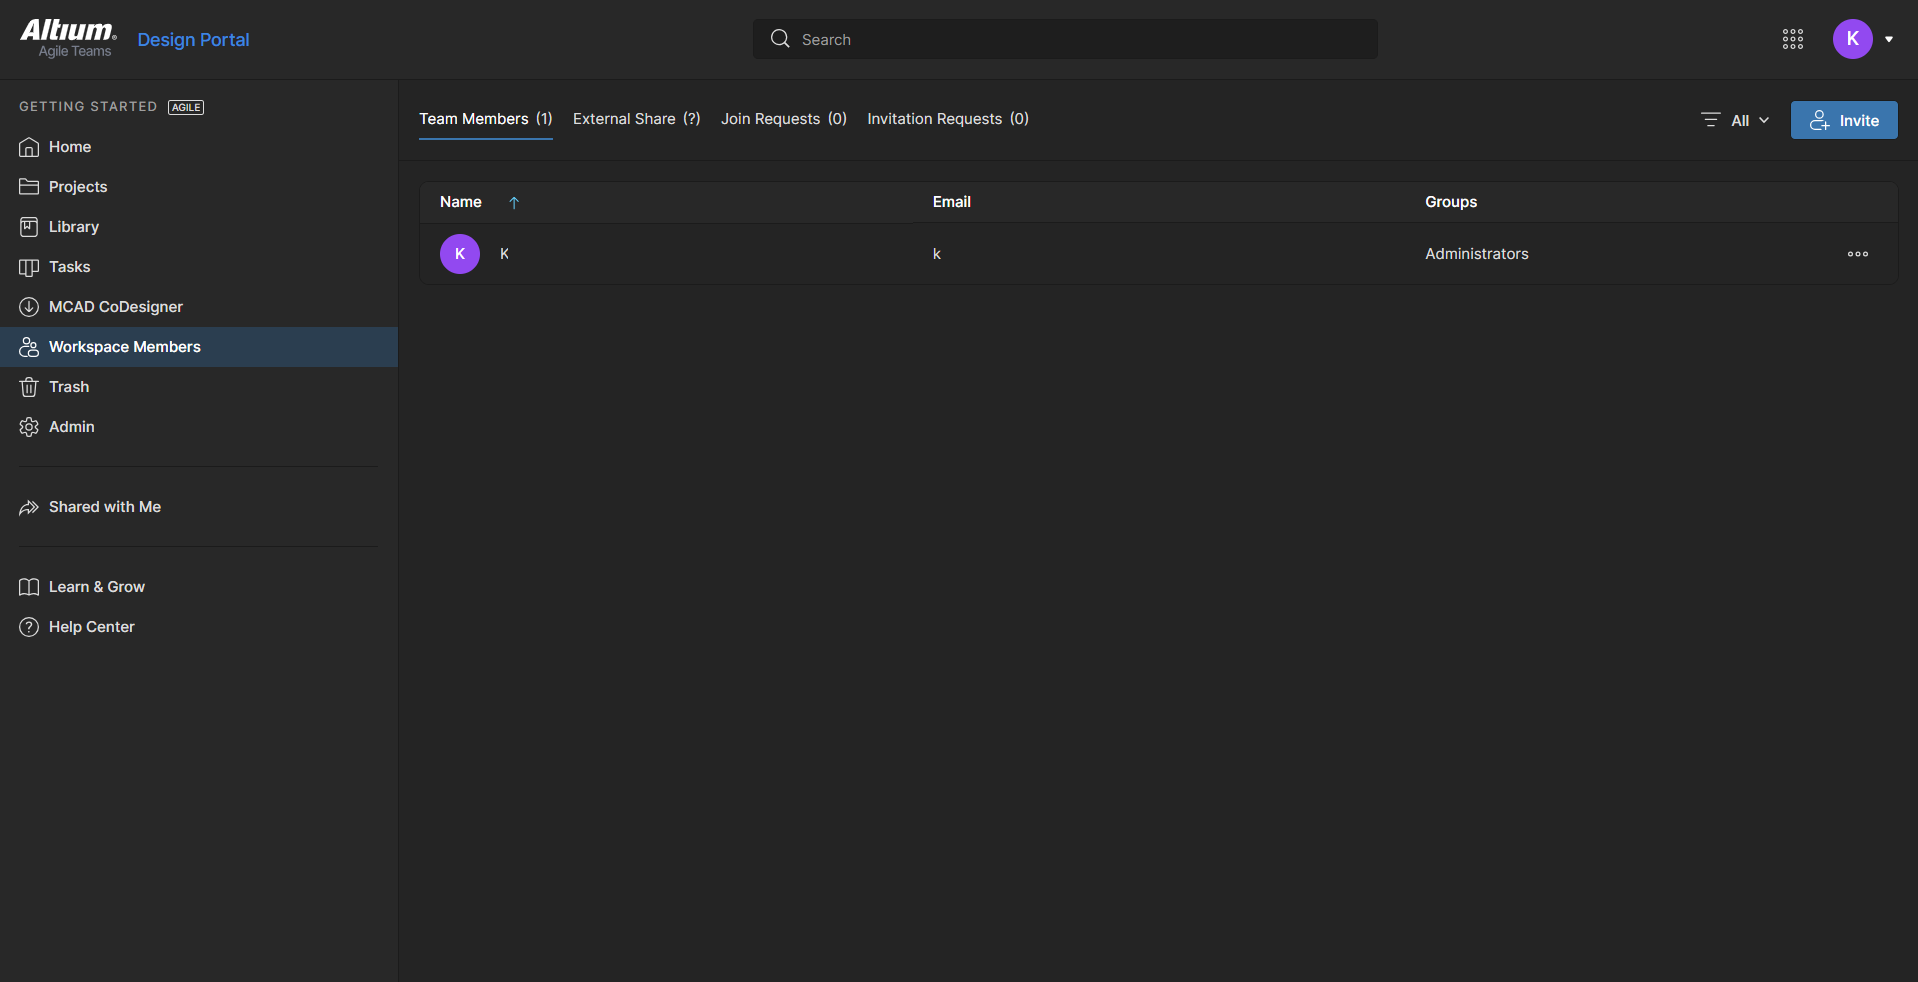Open the All filter dropdown
Screen dimensions: 1918x982
[1750, 120]
